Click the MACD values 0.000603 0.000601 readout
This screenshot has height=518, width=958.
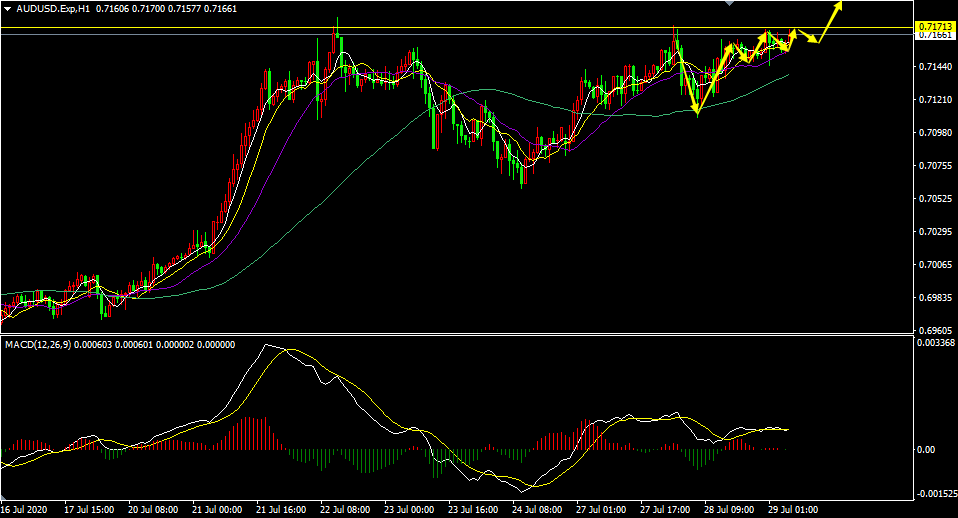pos(112,345)
